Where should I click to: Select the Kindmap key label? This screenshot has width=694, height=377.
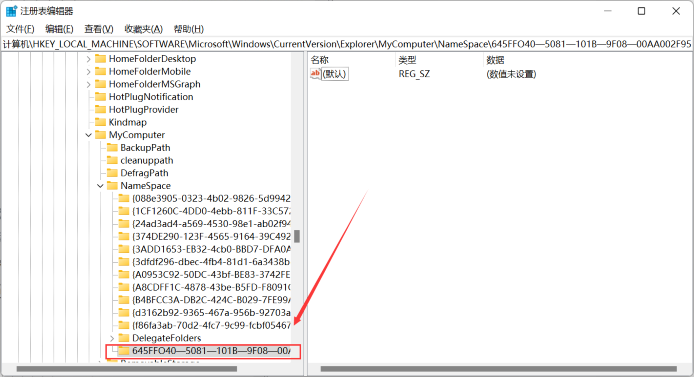127,122
